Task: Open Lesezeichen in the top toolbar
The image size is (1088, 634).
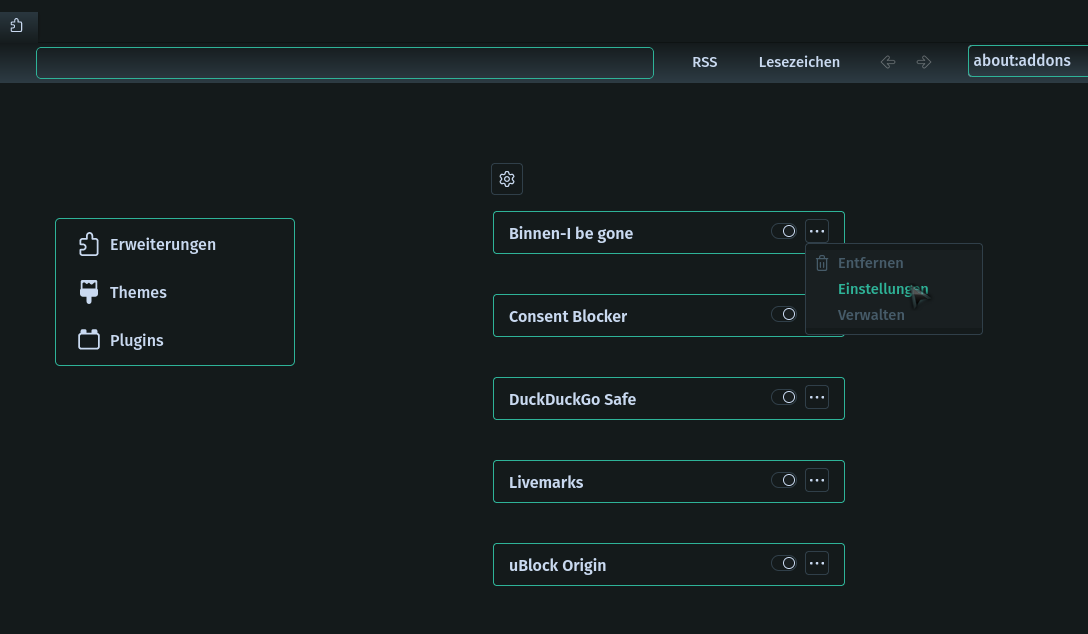Action: coord(799,62)
